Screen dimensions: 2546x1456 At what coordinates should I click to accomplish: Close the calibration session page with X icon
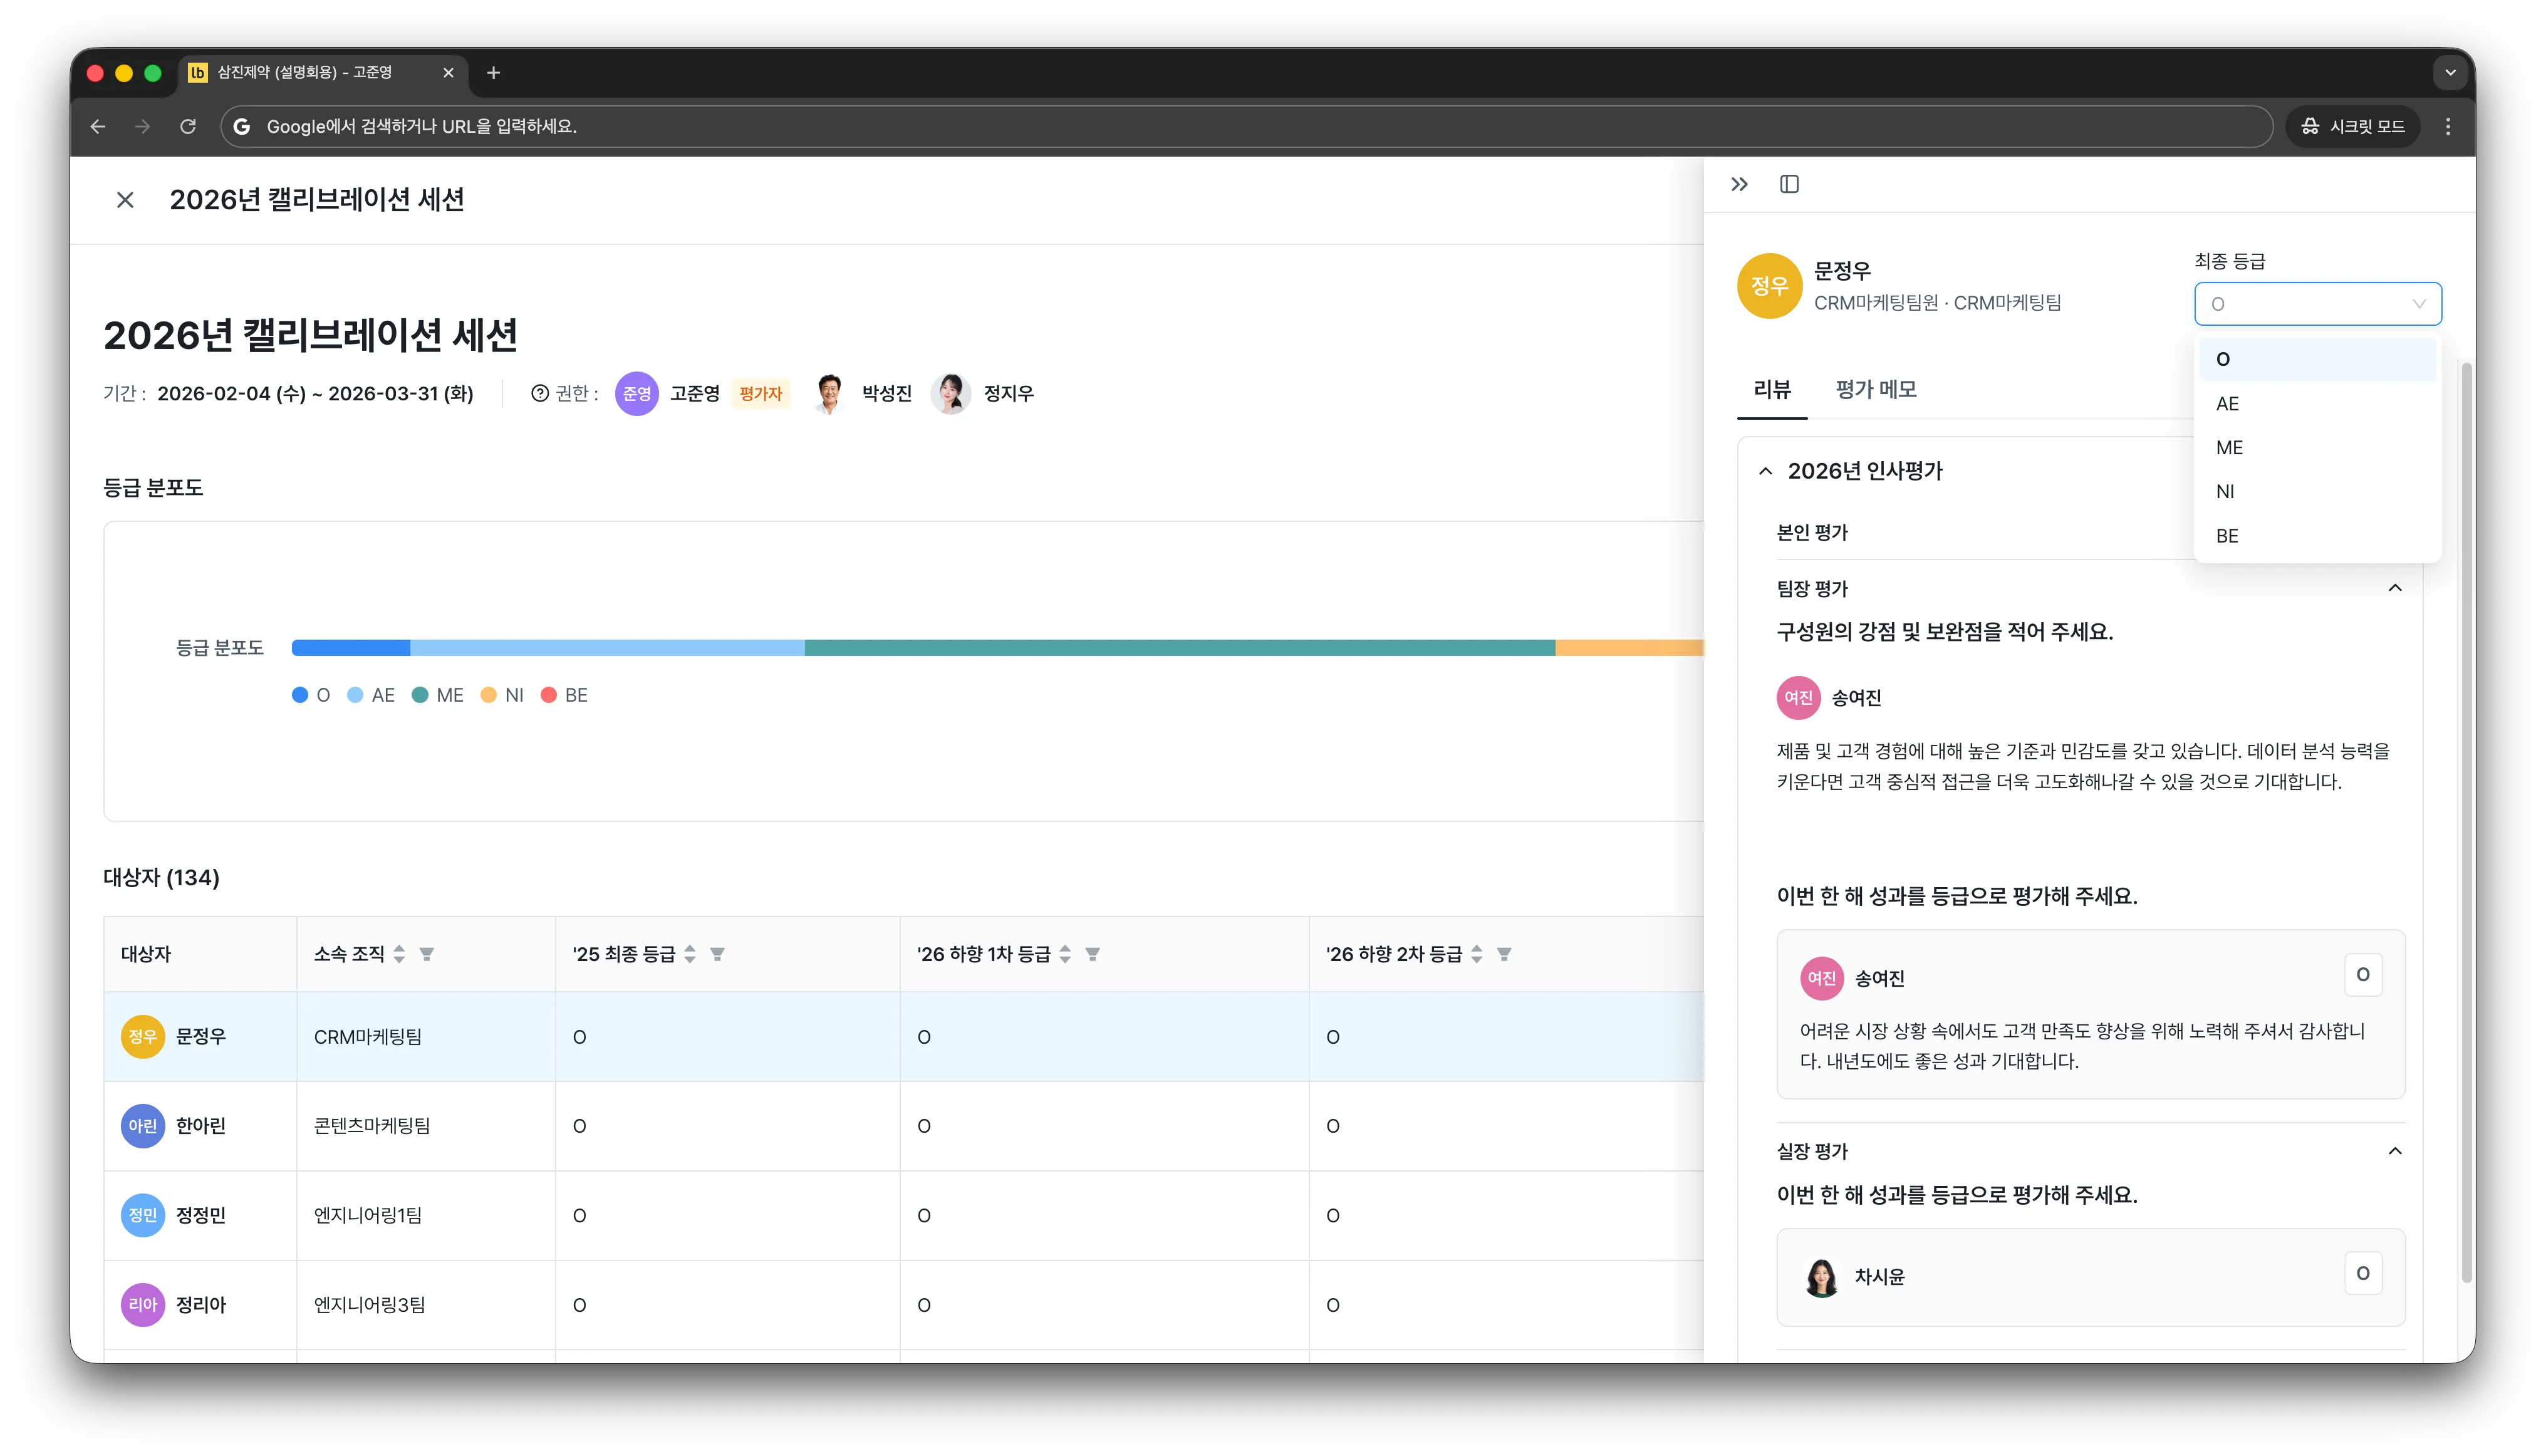125,200
